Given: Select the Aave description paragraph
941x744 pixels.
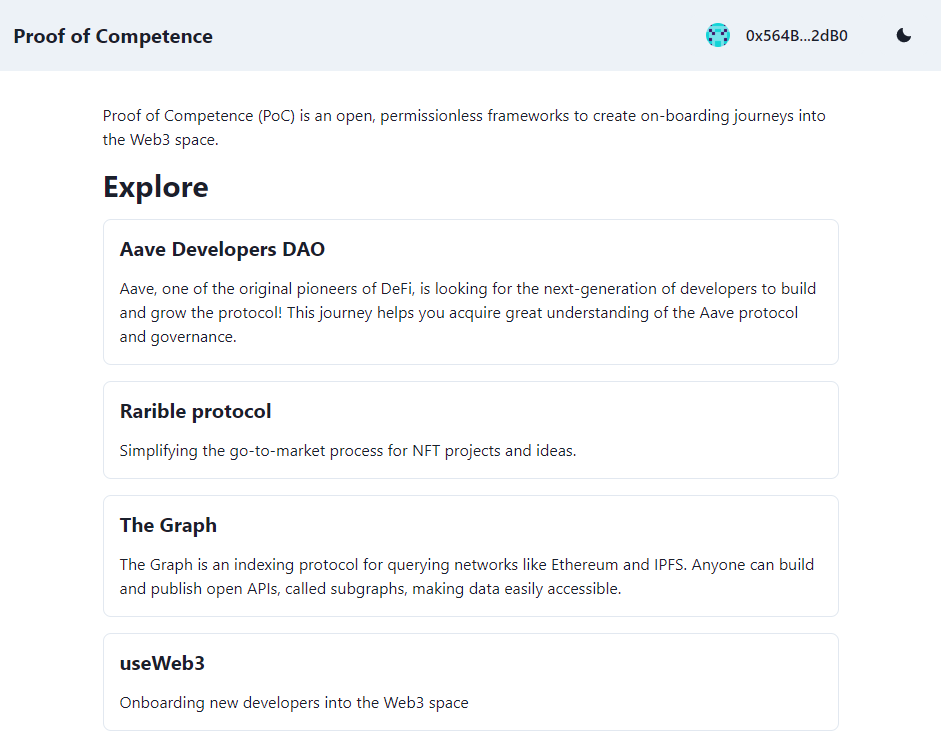Looking at the screenshot, I should [x=467, y=313].
